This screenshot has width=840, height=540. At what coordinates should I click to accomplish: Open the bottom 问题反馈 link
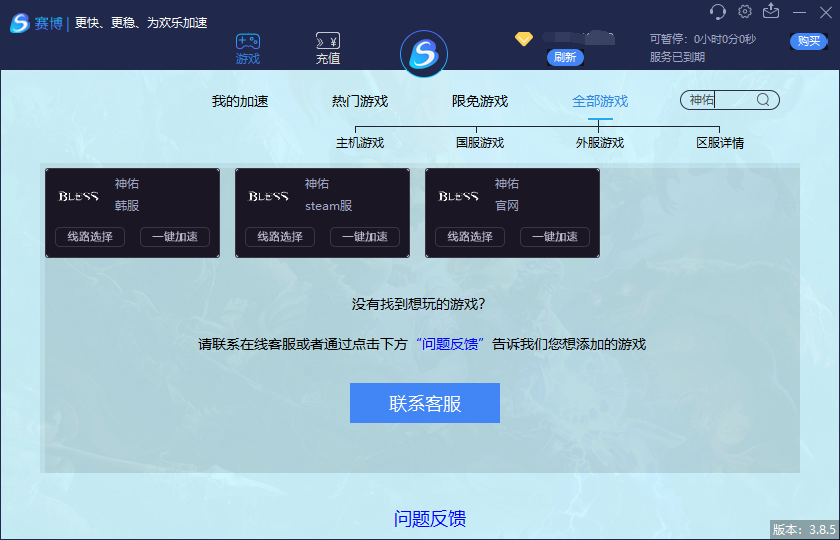430,519
